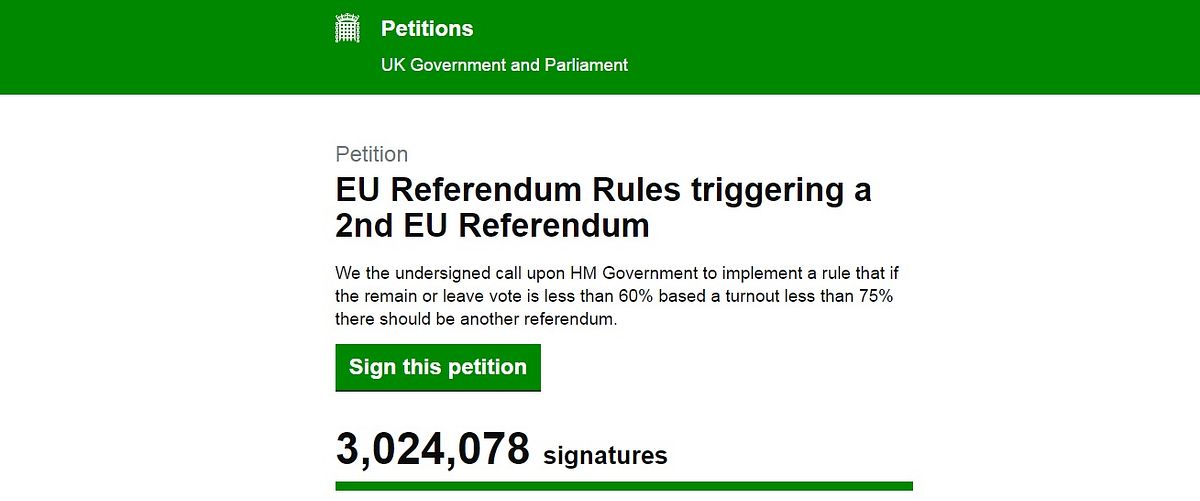This screenshot has width=1200, height=501.
Task: Click 'We the undersigned' in the description
Action: click(401, 274)
